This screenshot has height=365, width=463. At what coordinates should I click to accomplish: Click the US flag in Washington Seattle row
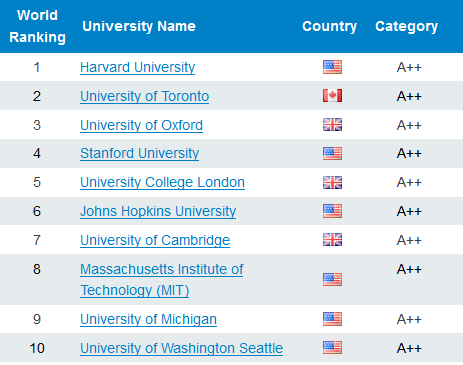click(332, 348)
